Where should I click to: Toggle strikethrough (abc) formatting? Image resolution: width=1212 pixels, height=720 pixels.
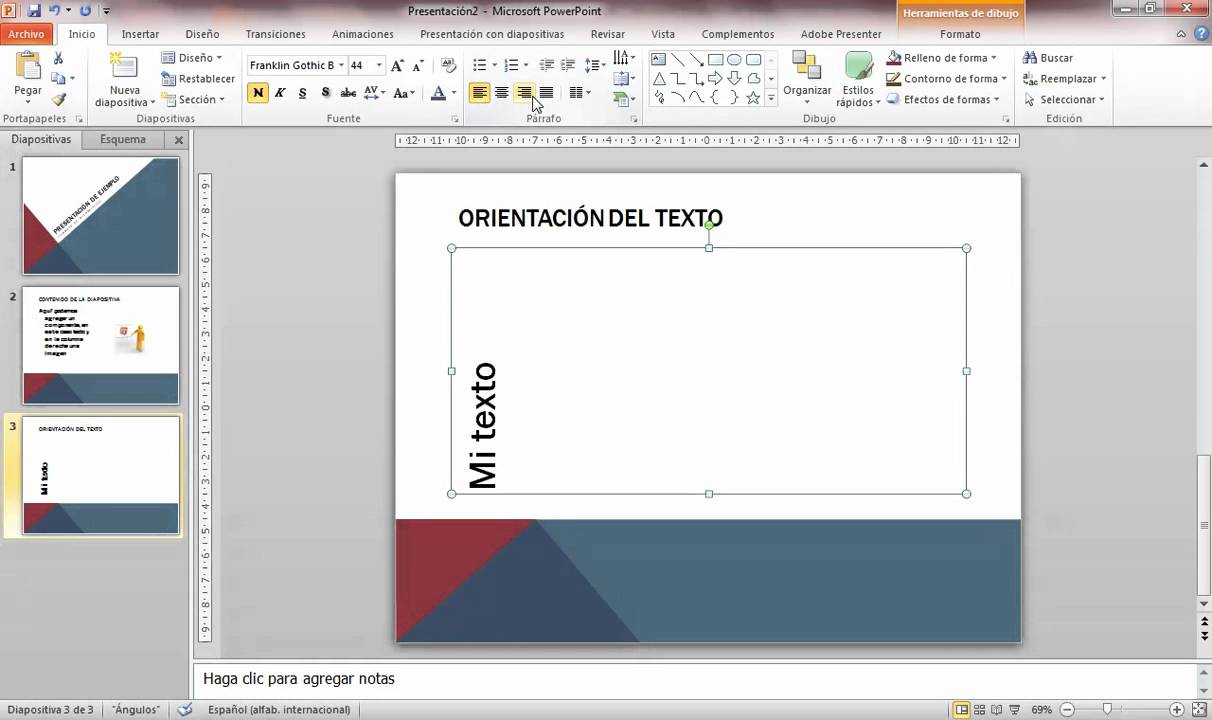click(348, 93)
